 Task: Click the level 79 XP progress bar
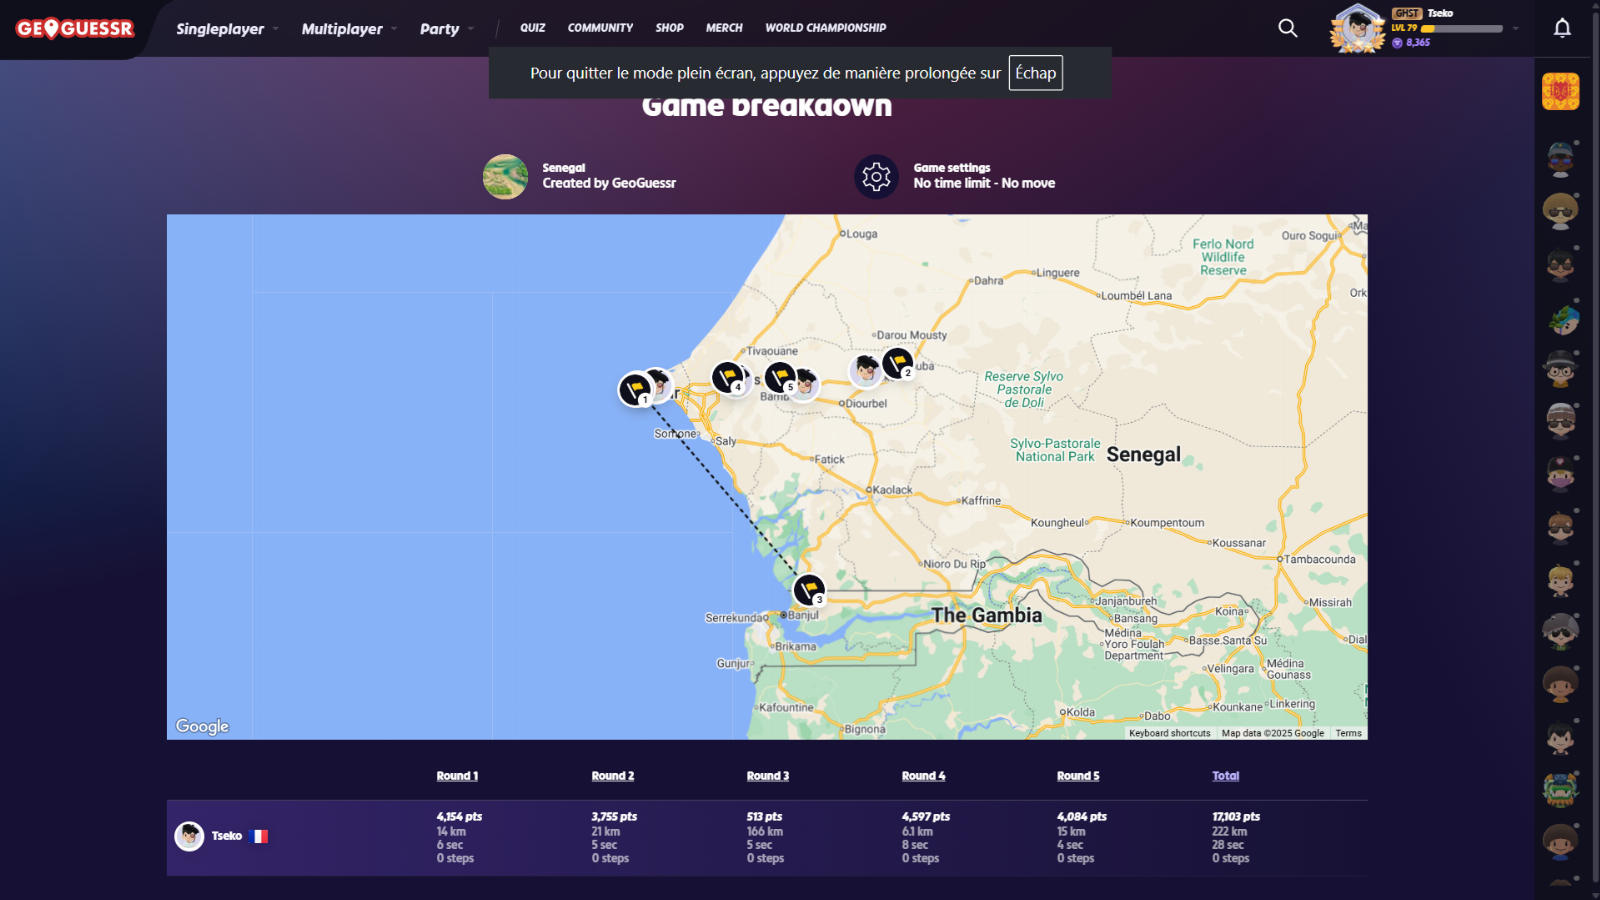point(1461,29)
